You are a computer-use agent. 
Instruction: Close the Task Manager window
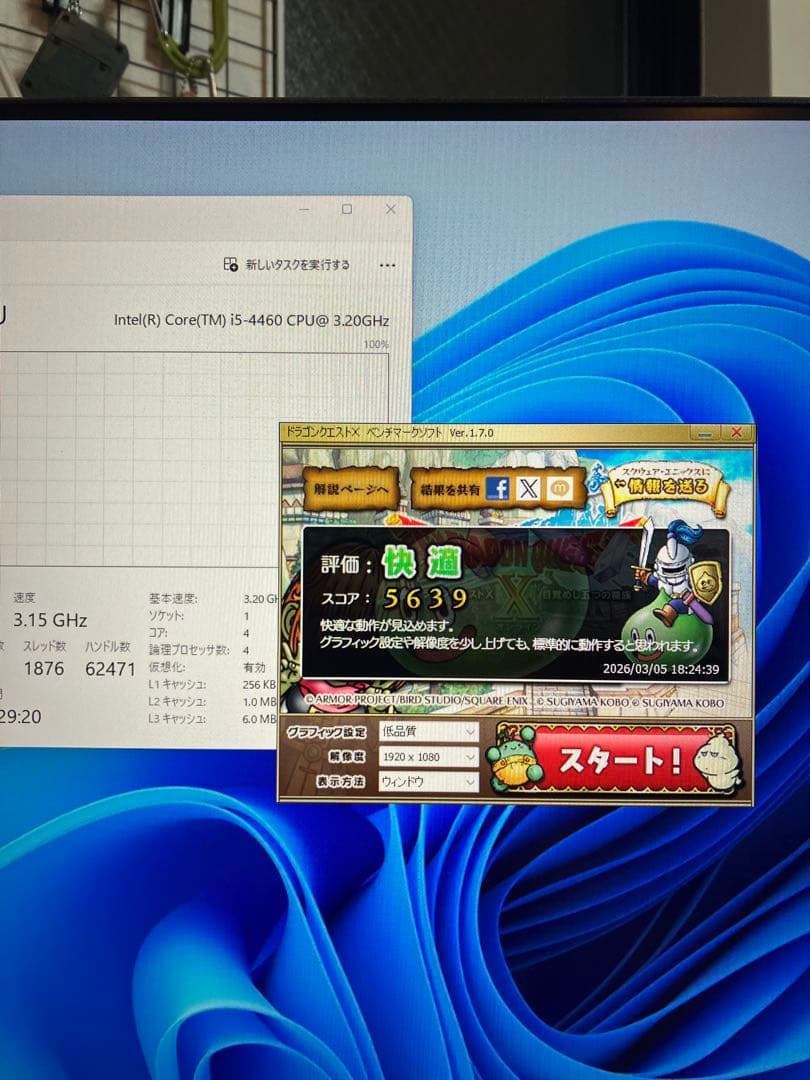coord(391,209)
